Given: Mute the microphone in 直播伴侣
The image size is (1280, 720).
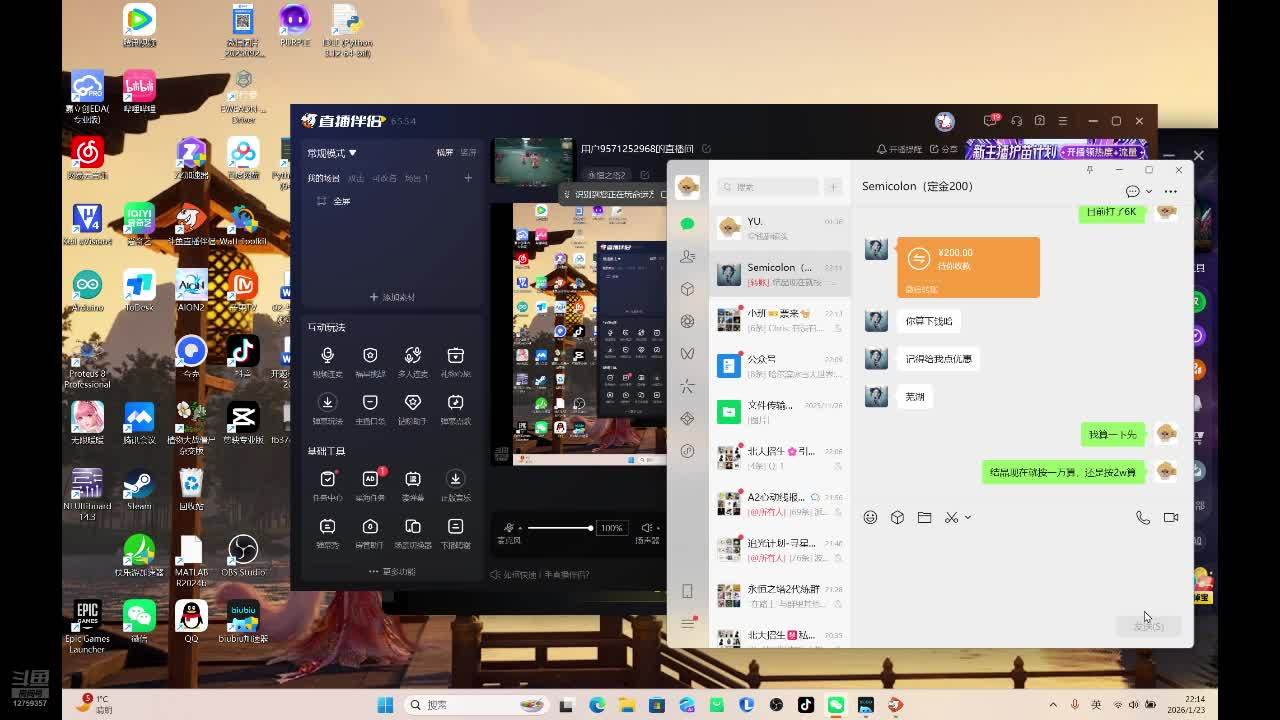Looking at the screenshot, I should click(x=509, y=528).
